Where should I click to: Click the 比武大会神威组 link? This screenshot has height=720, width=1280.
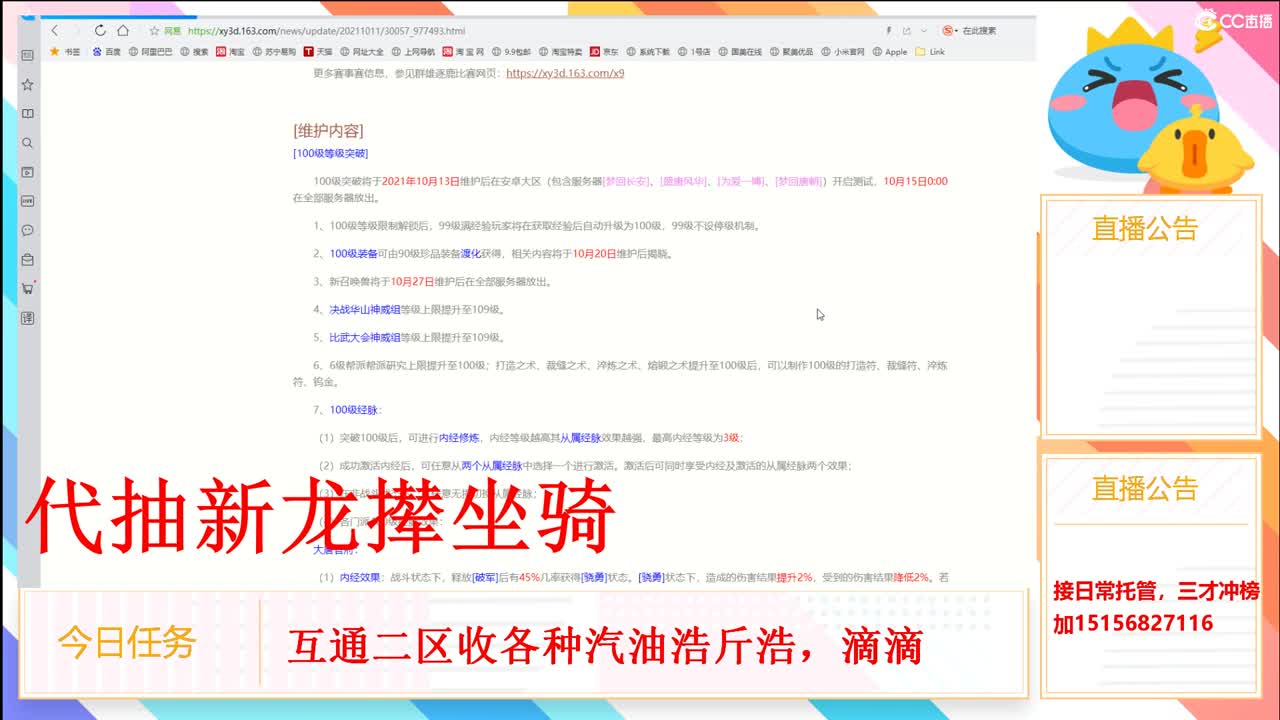tap(365, 337)
